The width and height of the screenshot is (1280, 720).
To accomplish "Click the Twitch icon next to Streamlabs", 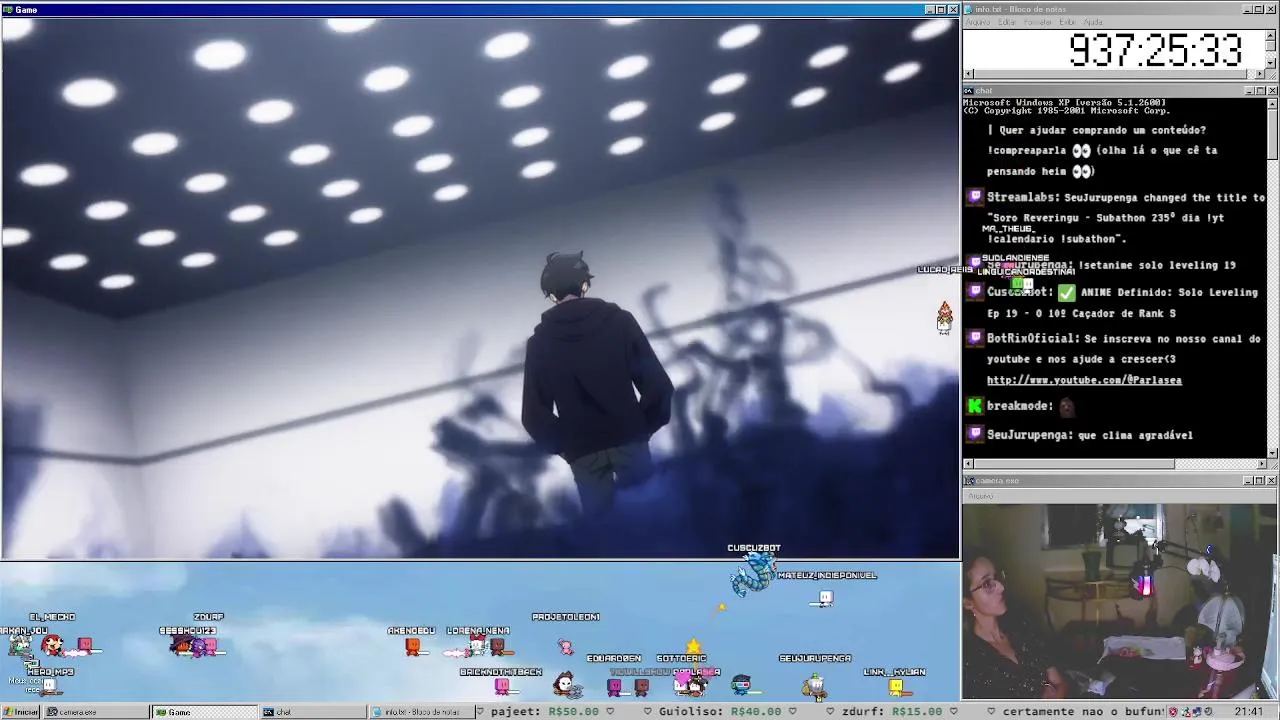I will coord(975,197).
